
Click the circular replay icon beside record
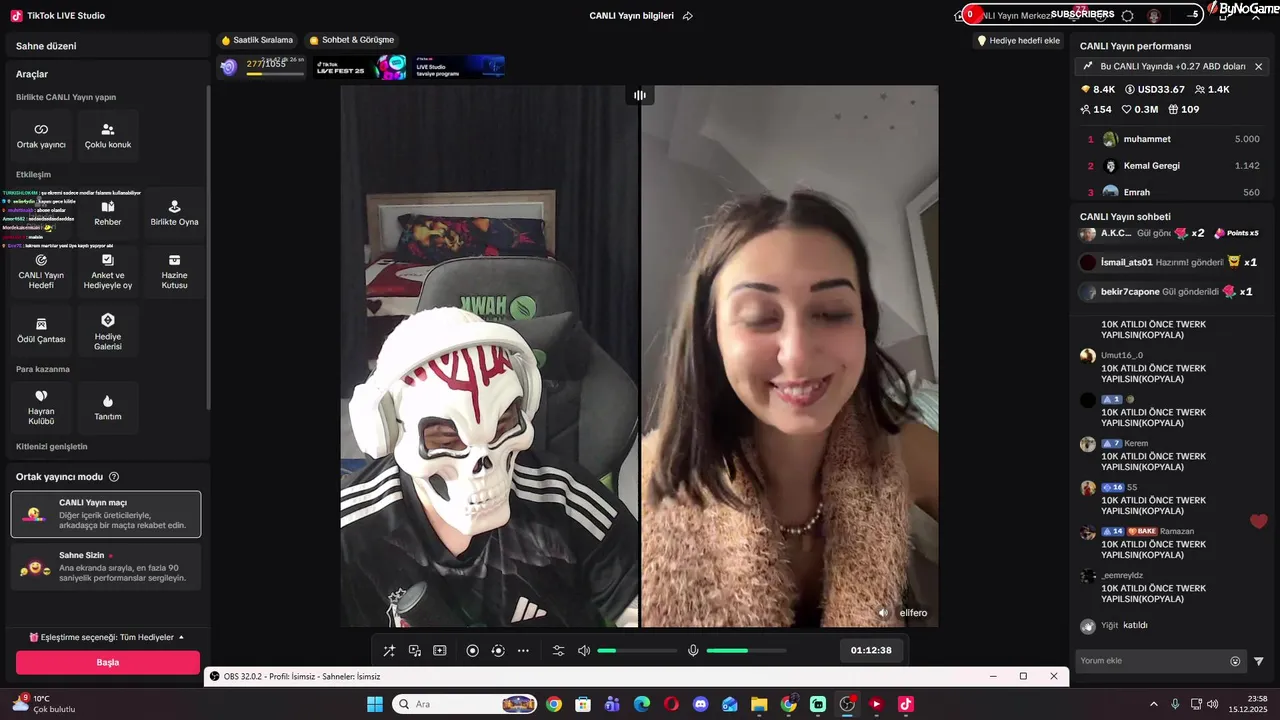pos(498,651)
